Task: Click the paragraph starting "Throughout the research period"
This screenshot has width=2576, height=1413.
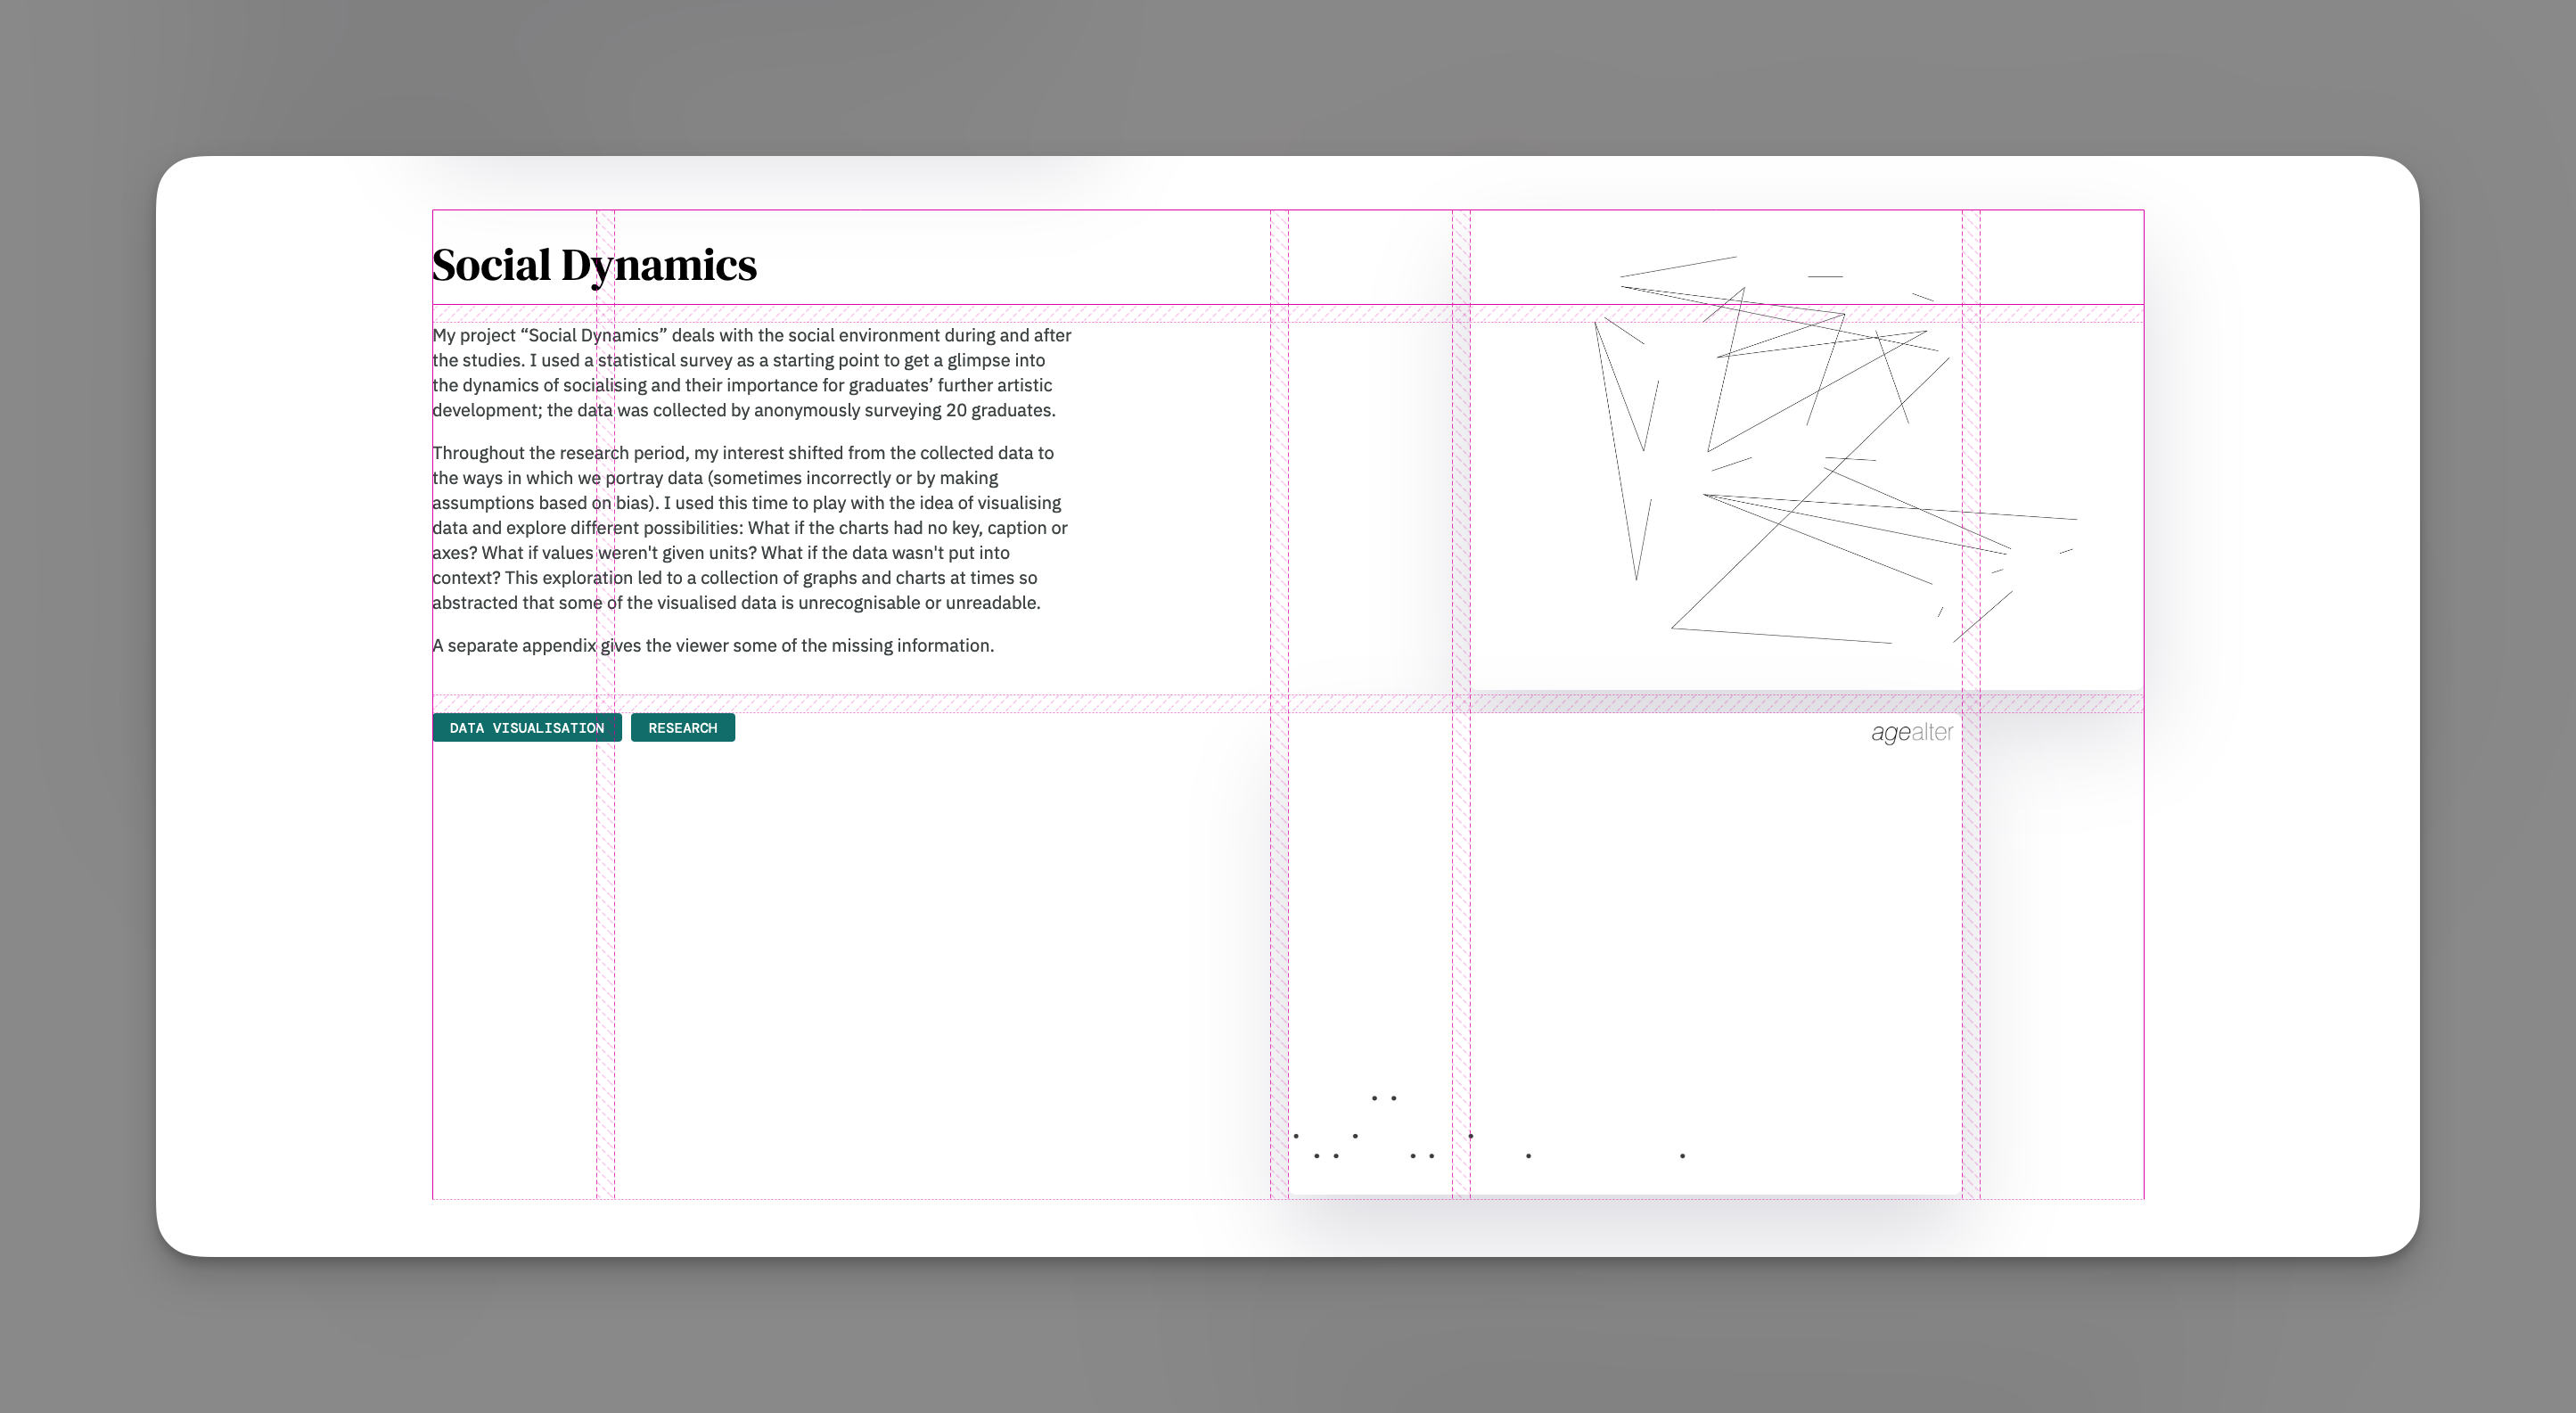Action: click(x=750, y=527)
